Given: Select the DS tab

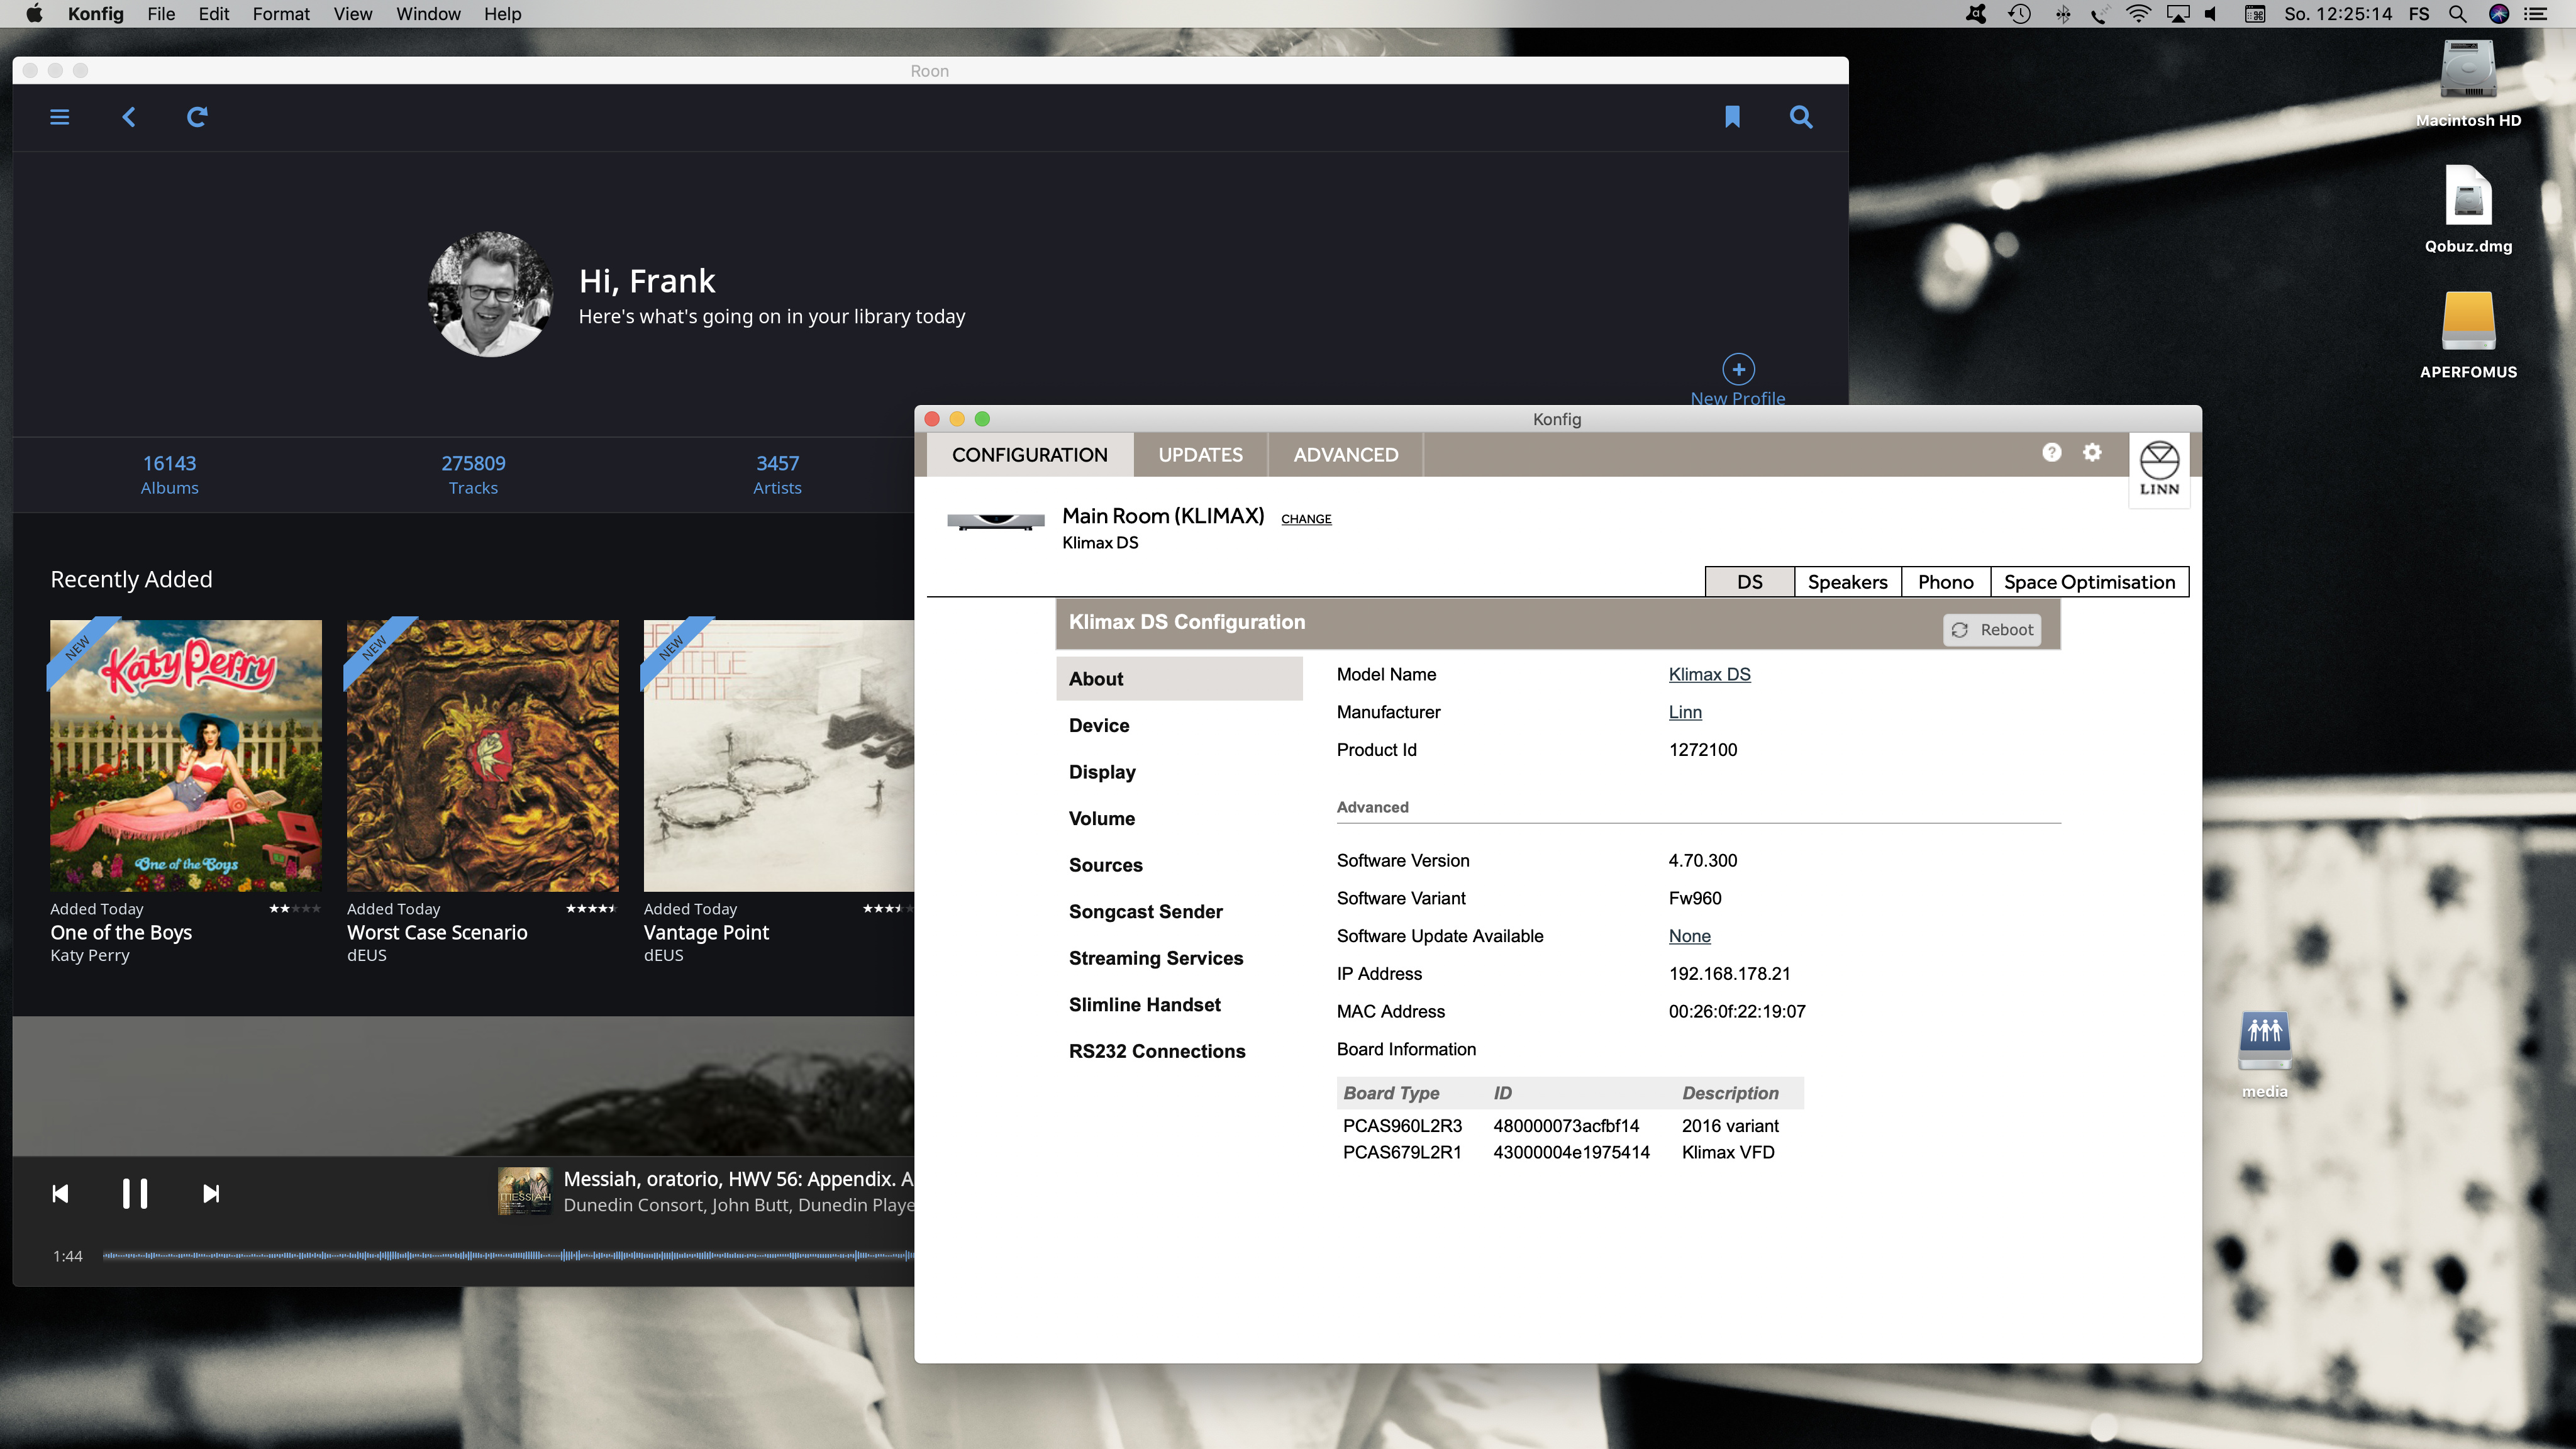Looking at the screenshot, I should pos(1749,582).
